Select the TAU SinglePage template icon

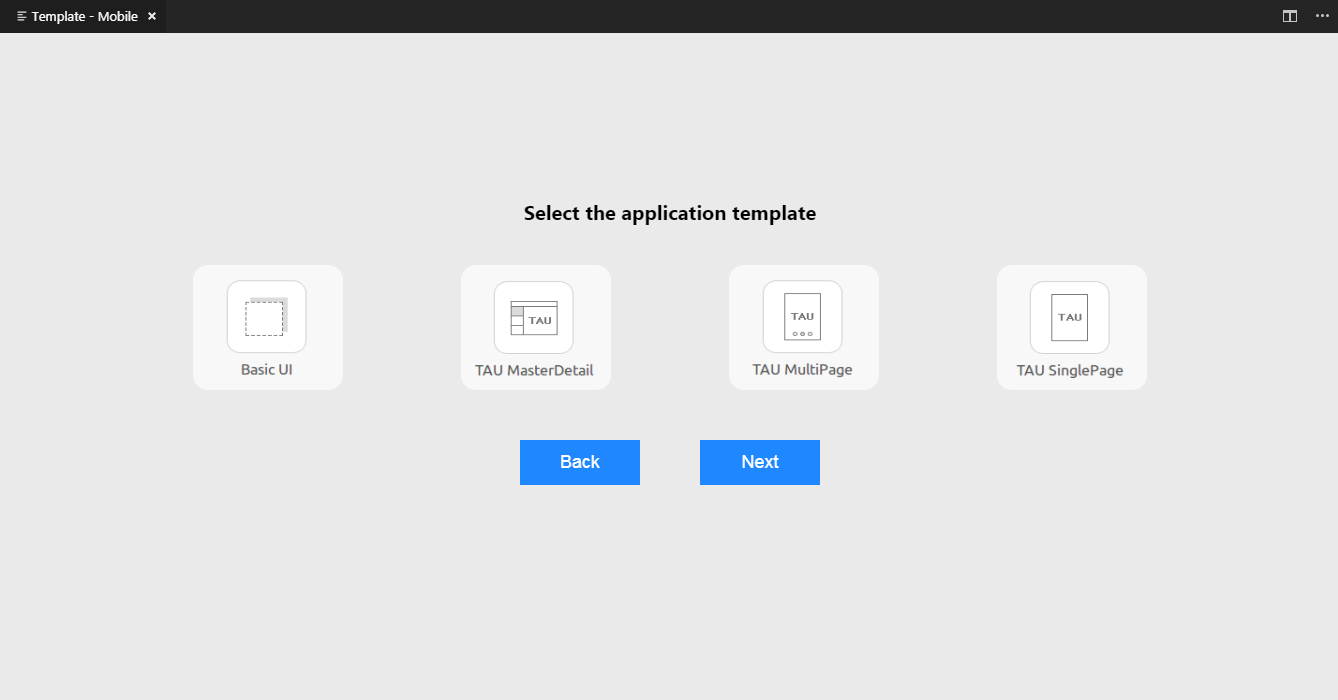[1071, 315]
